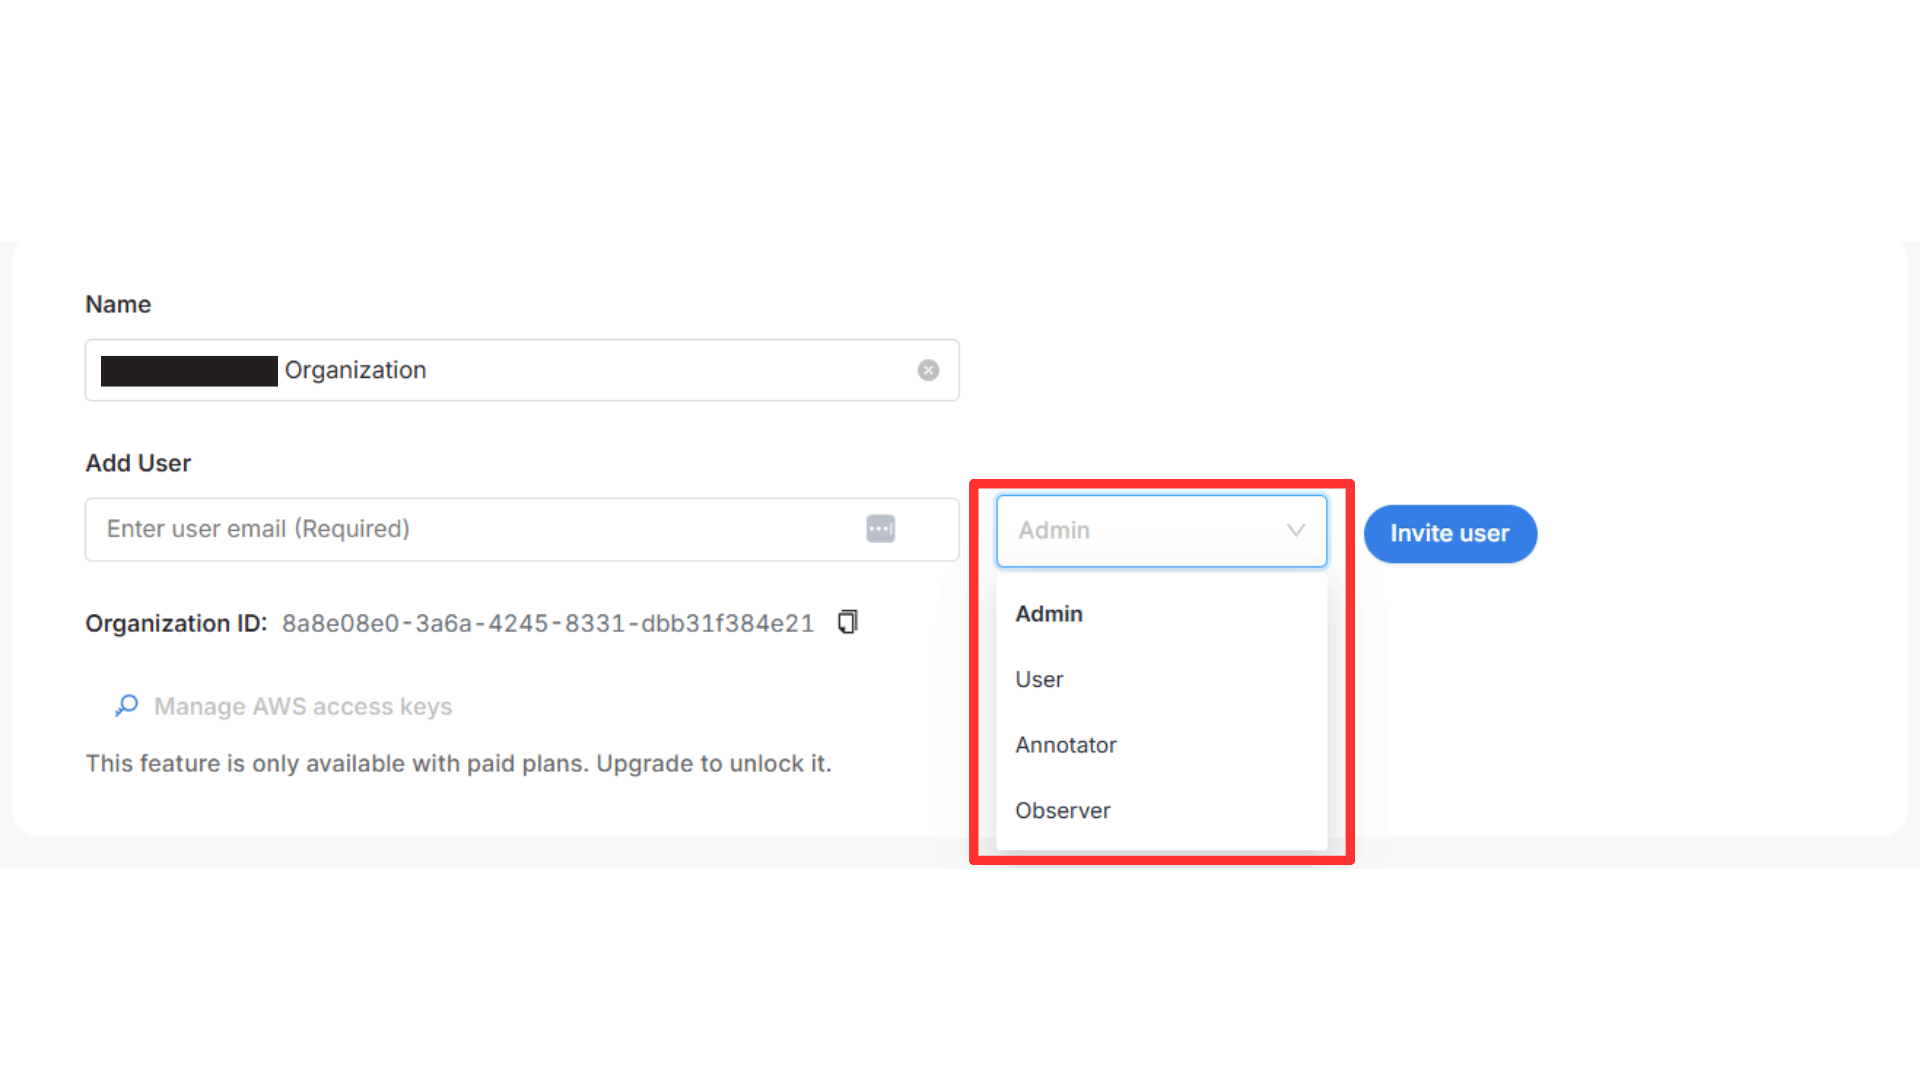The image size is (1920, 1080).
Task: Click the redacted organization name text
Action: (189, 371)
